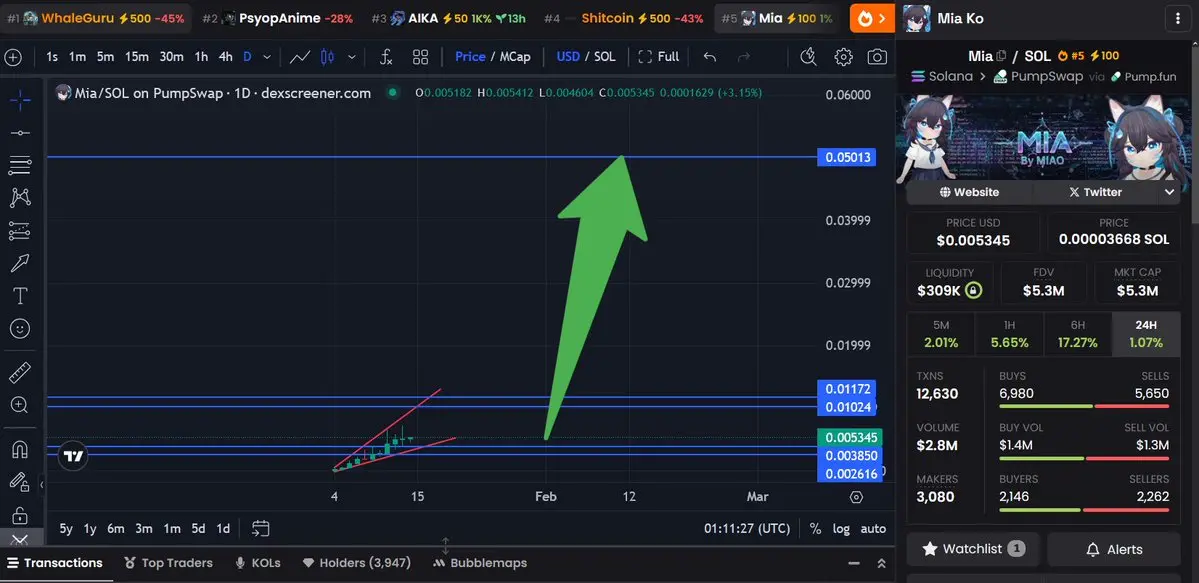Open the chart layout grid selector
The width and height of the screenshot is (1199, 583).
420,57
